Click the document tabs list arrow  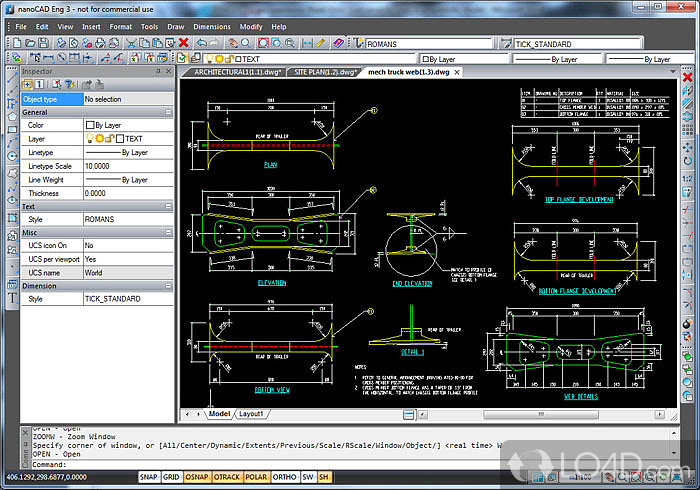pos(673,71)
